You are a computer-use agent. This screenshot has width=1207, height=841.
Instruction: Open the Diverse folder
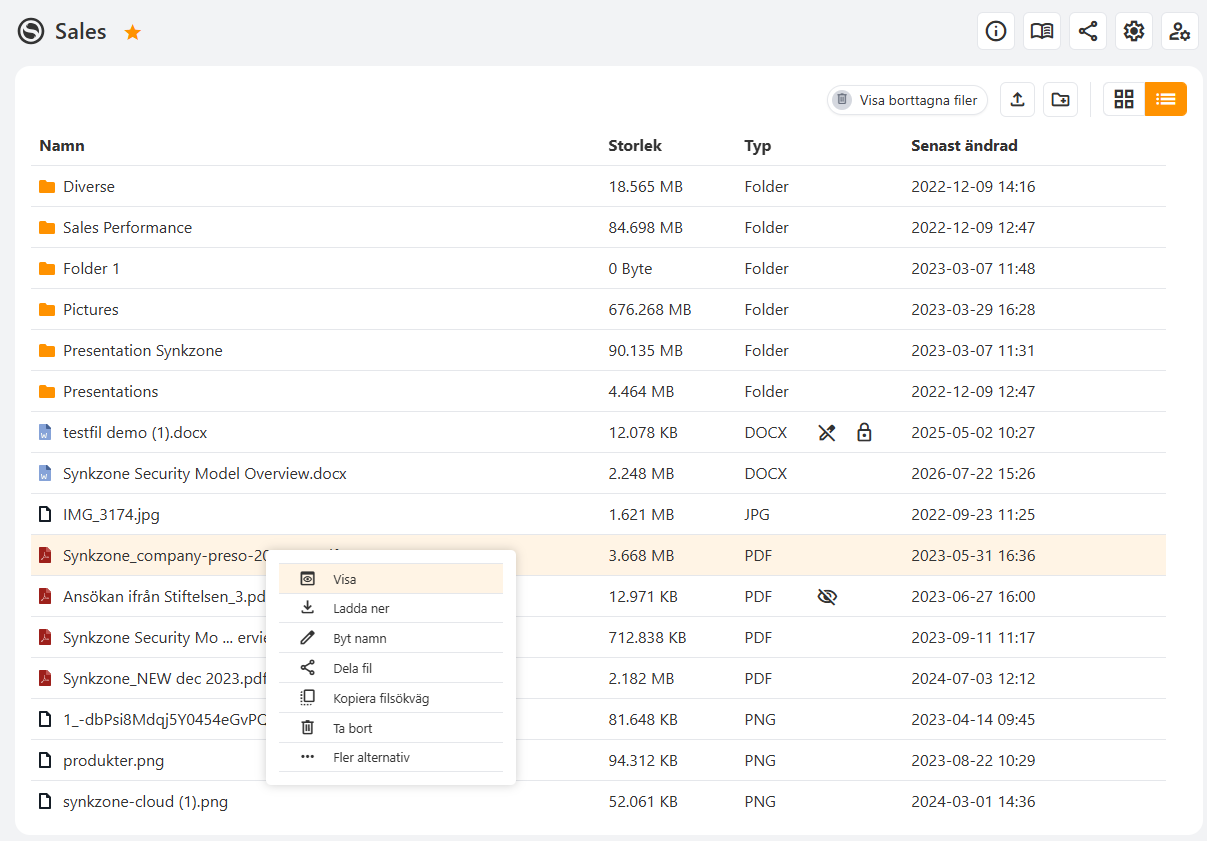coord(89,187)
